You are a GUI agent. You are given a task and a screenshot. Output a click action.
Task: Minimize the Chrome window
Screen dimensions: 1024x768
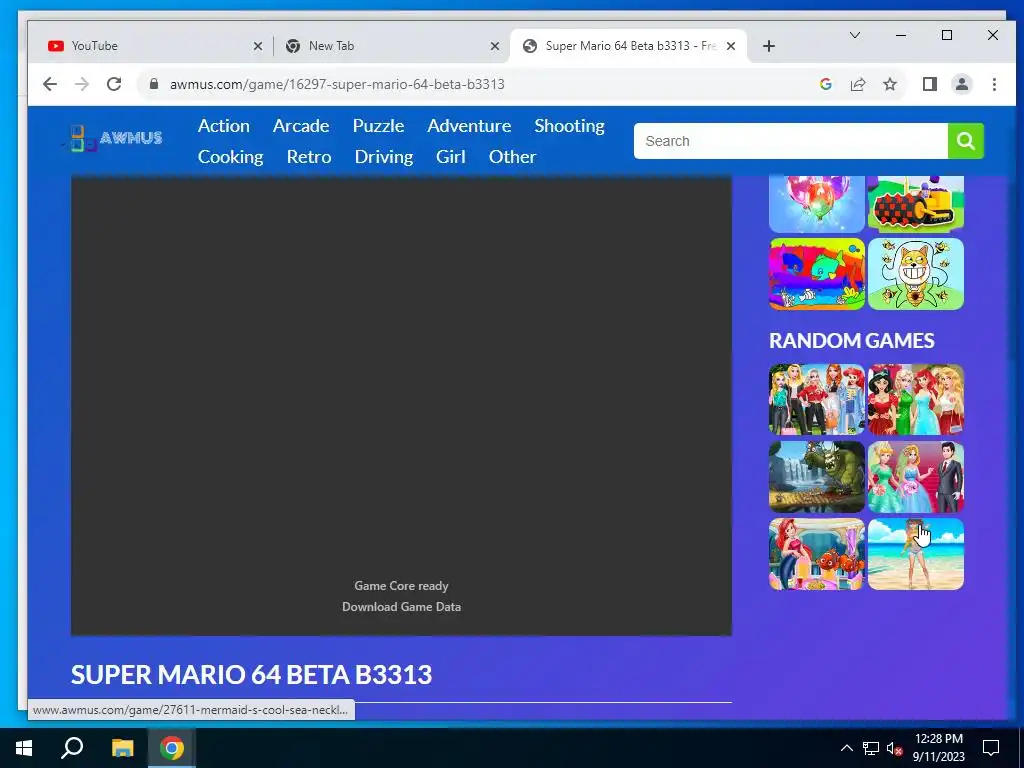tap(901, 35)
